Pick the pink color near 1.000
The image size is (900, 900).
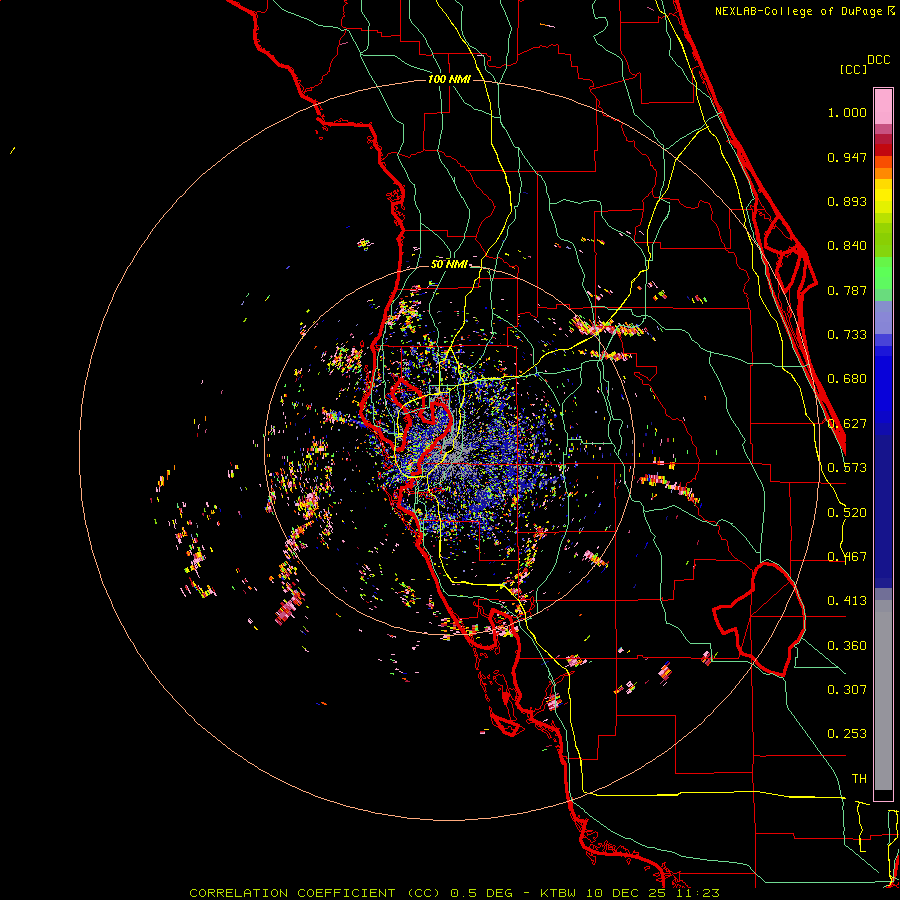click(x=883, y=107)
